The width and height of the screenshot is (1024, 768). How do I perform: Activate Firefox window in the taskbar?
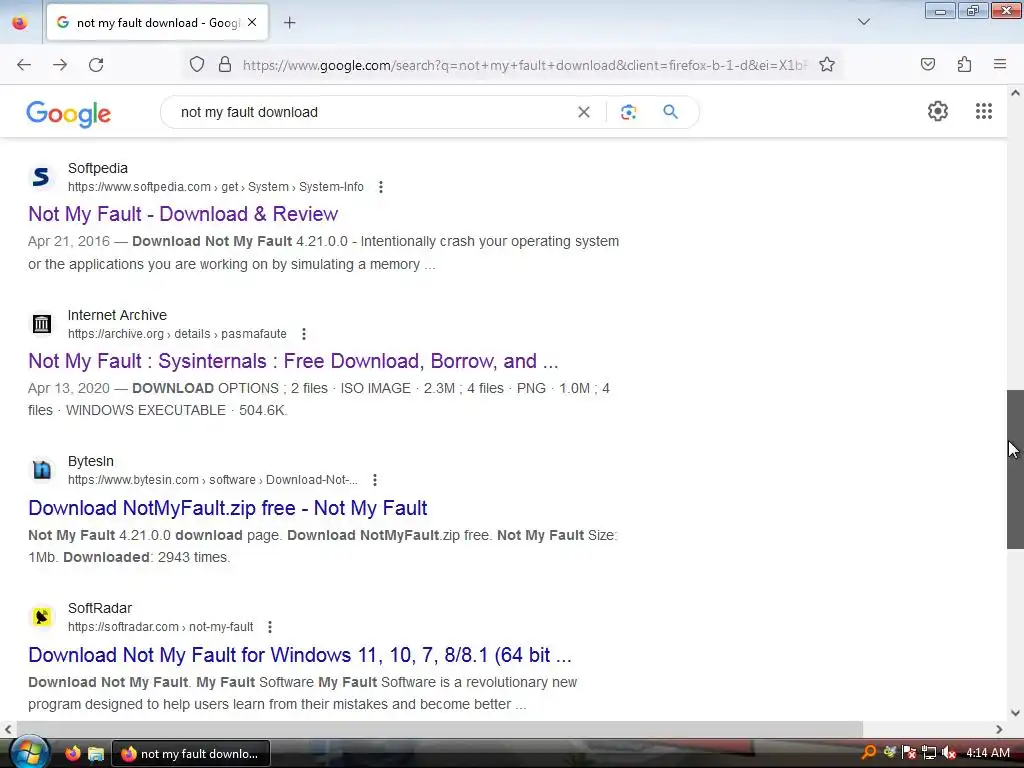(191, 754)
